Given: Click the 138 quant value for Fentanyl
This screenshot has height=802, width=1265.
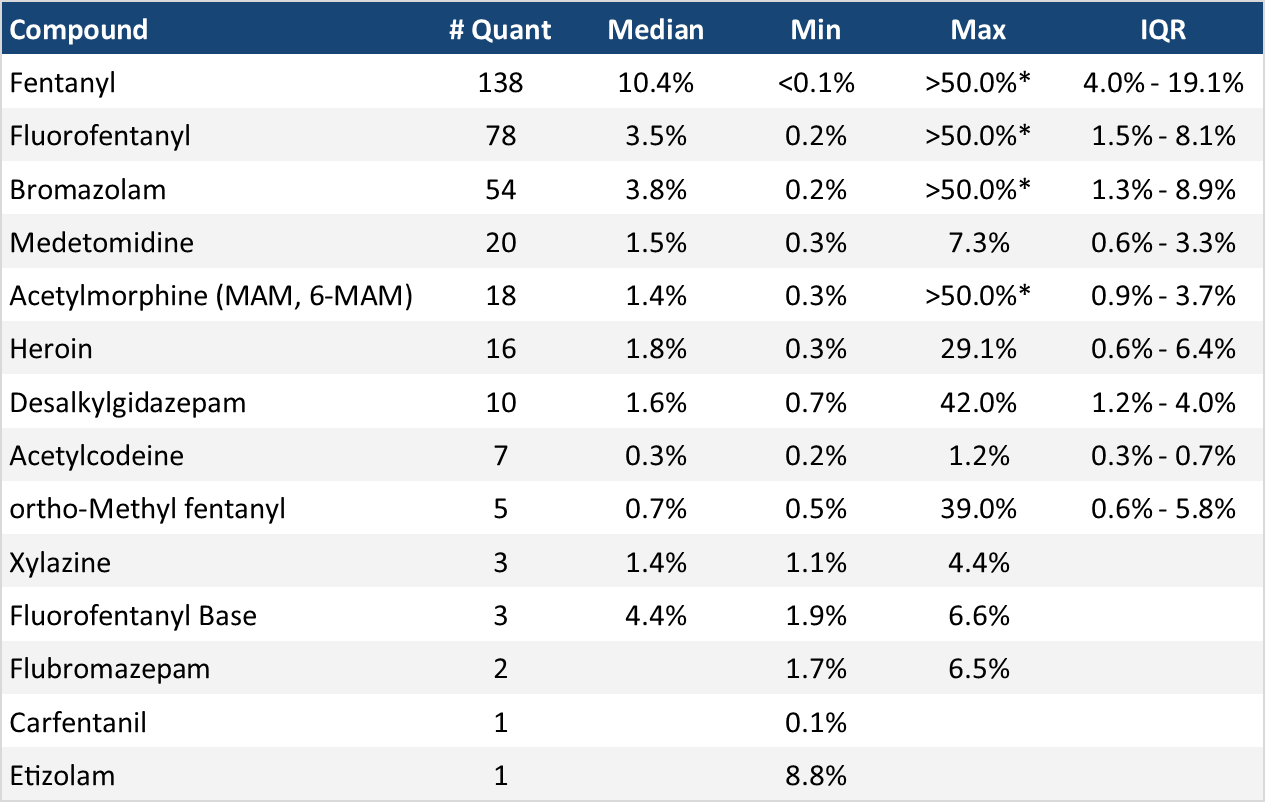Looking at the screenshot, I should coord(499,82).
